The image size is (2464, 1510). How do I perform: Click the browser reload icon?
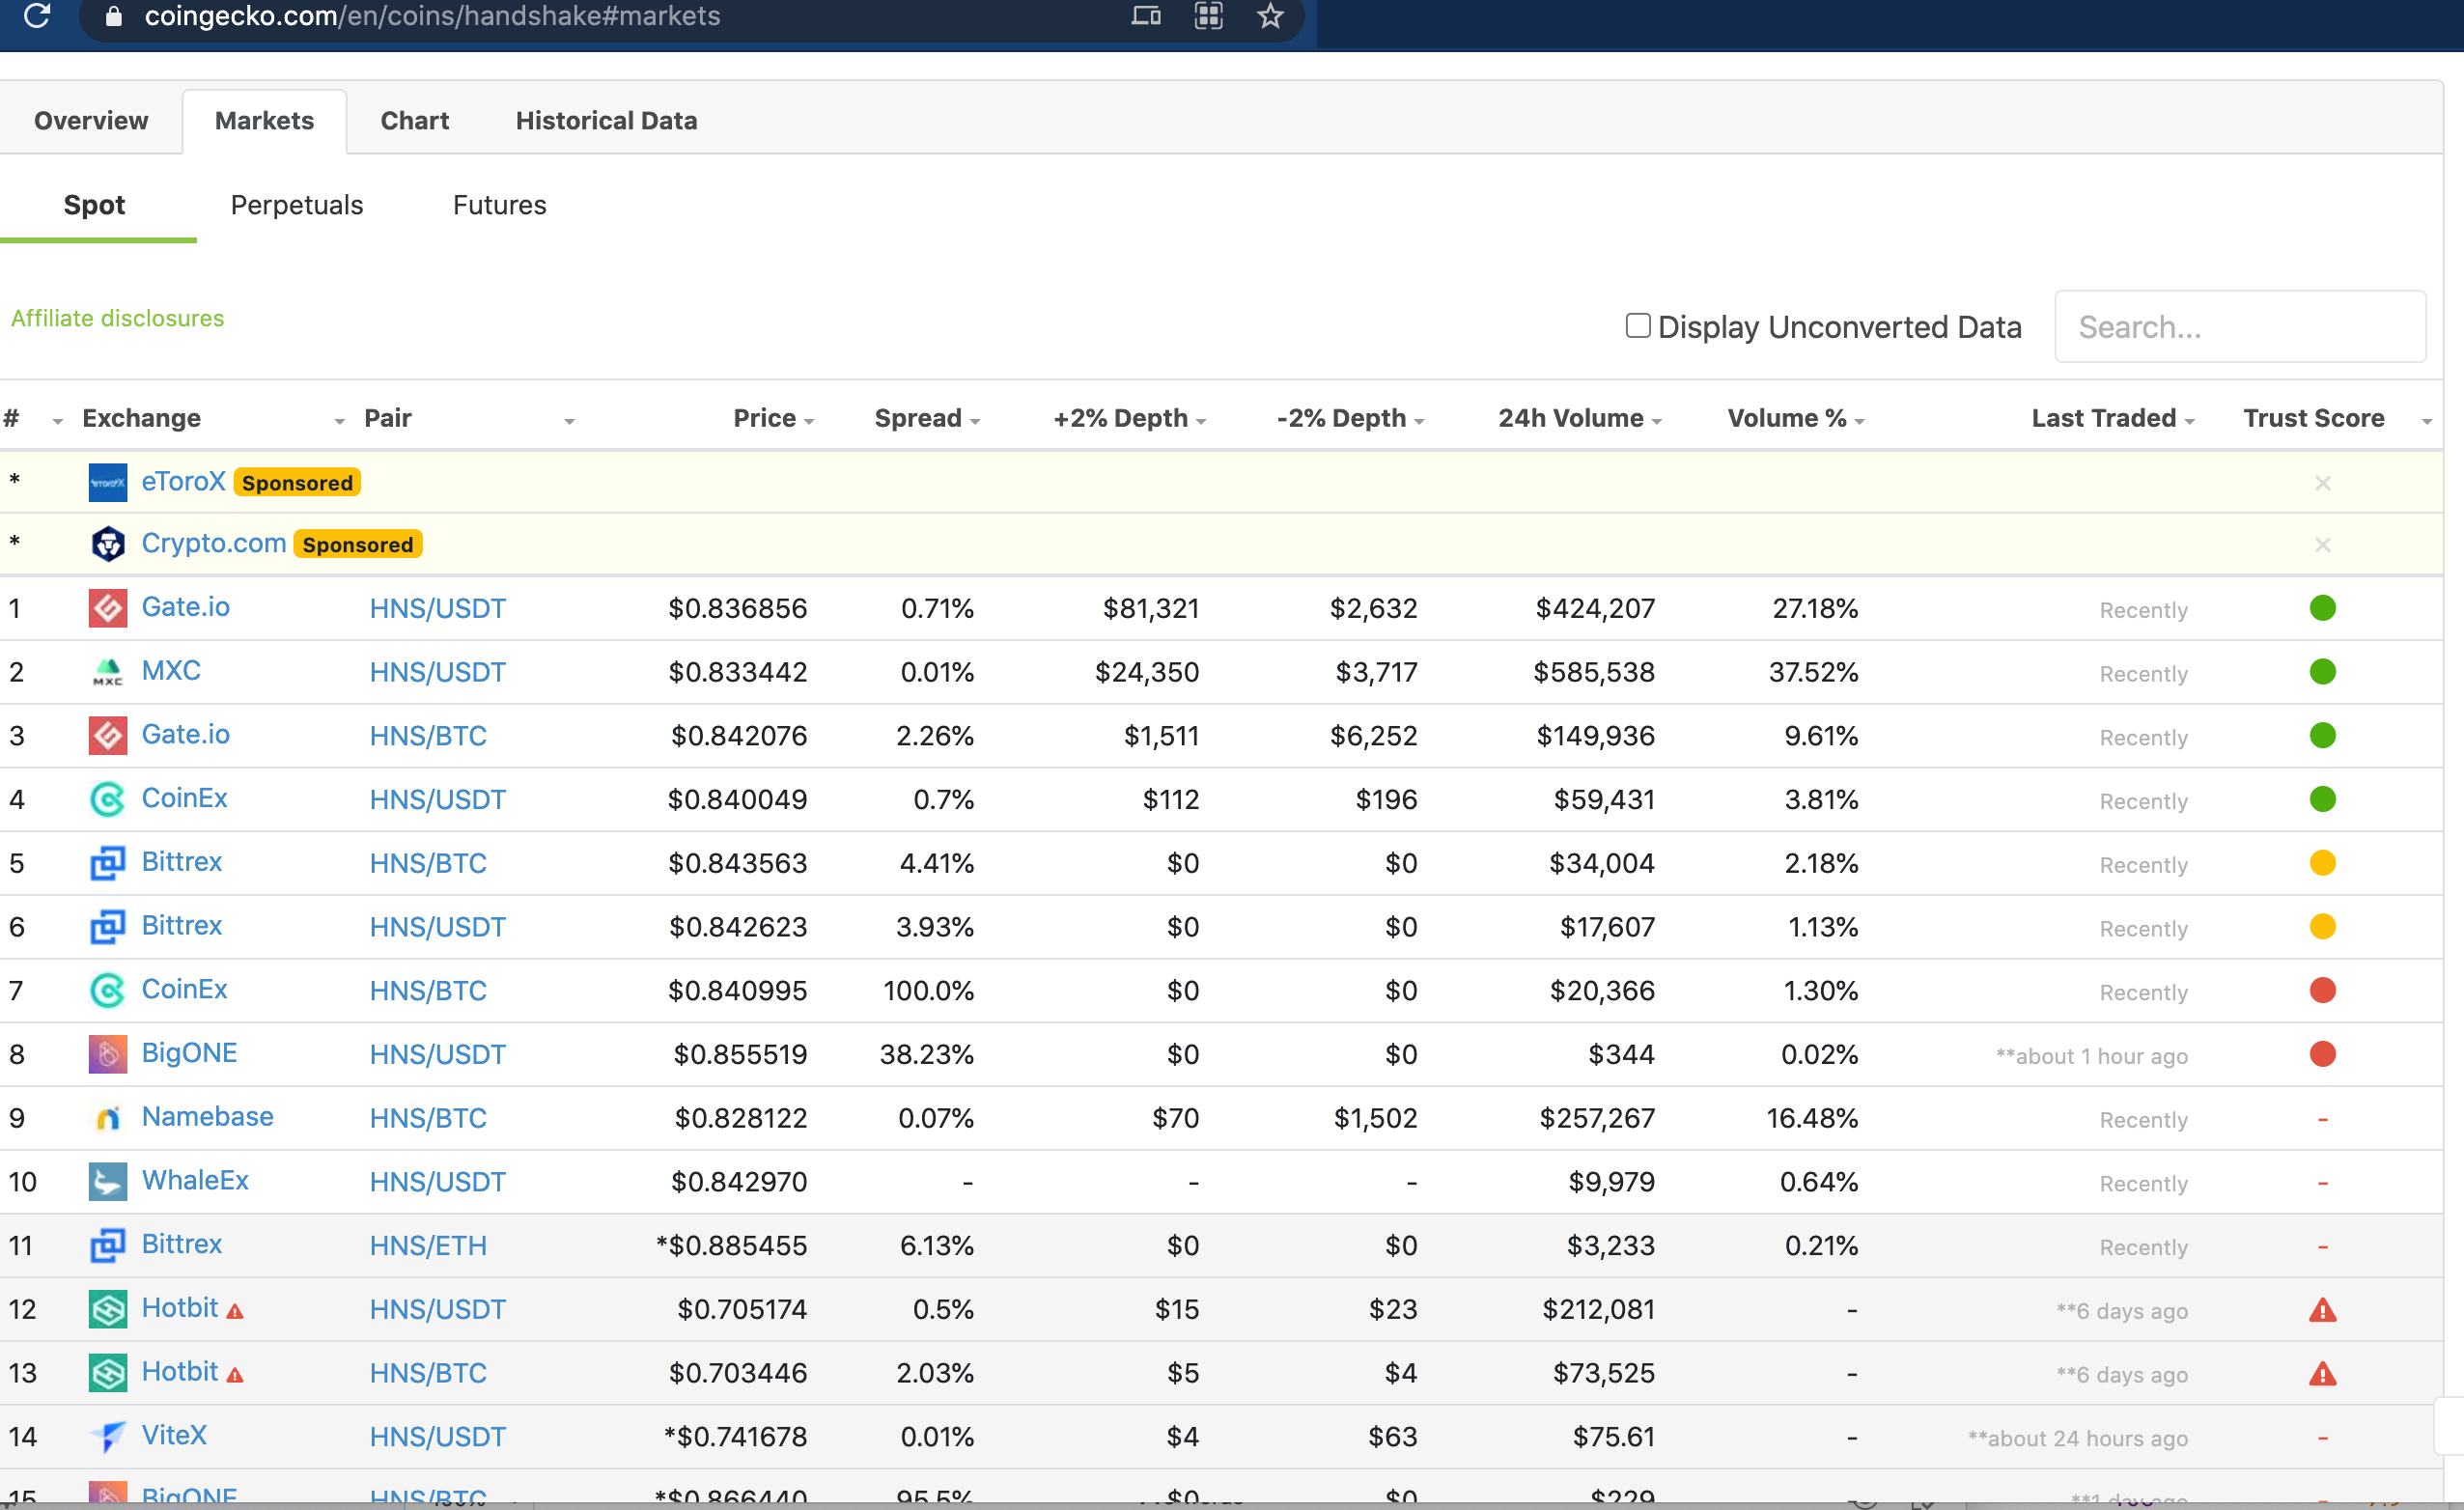[x=37, y=16]
